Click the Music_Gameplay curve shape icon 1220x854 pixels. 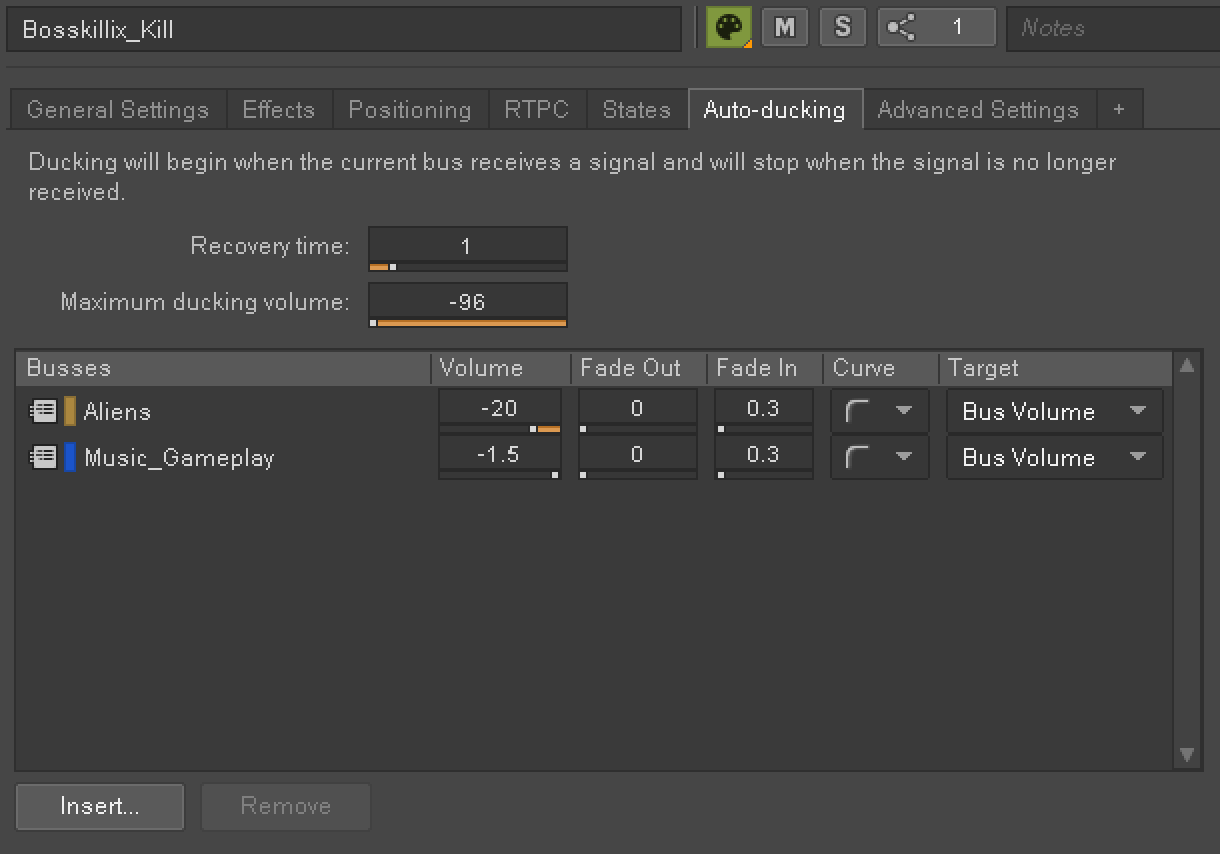(857, 457)
